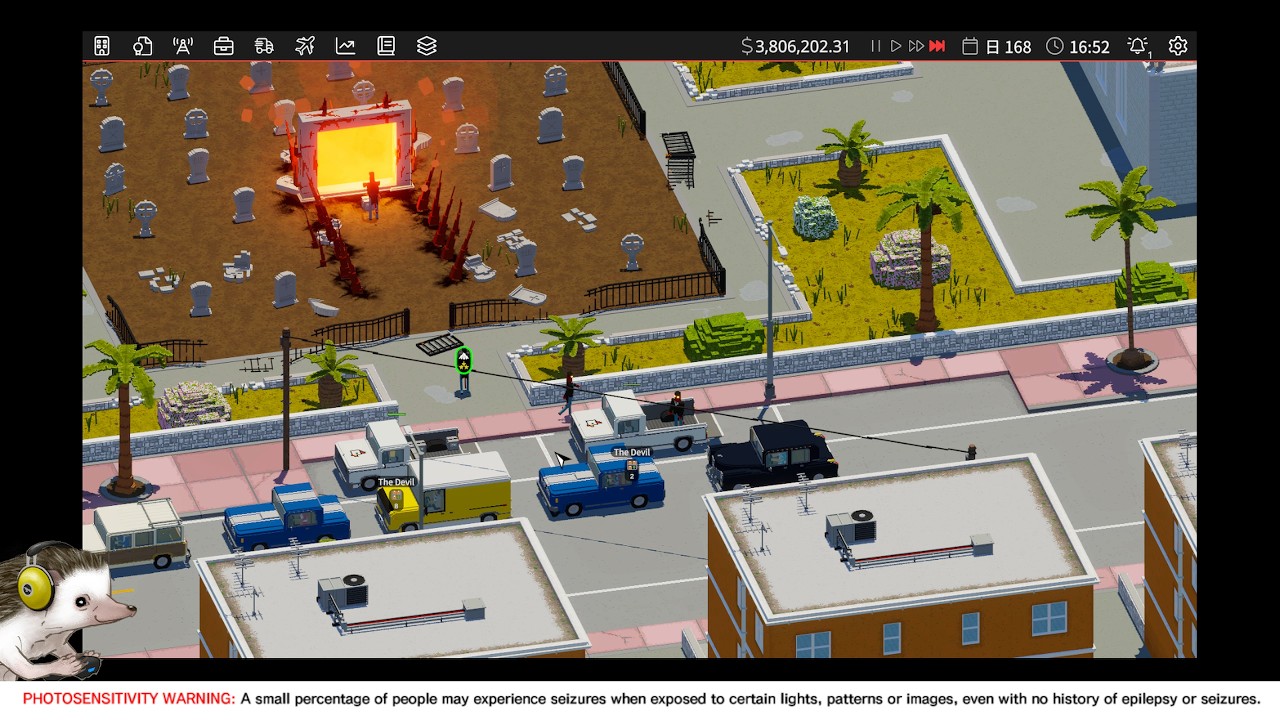This screenshot has height=720, width=1280.
Task: Open the delivery truck logistics menu
Action: [x=264, y=46]
